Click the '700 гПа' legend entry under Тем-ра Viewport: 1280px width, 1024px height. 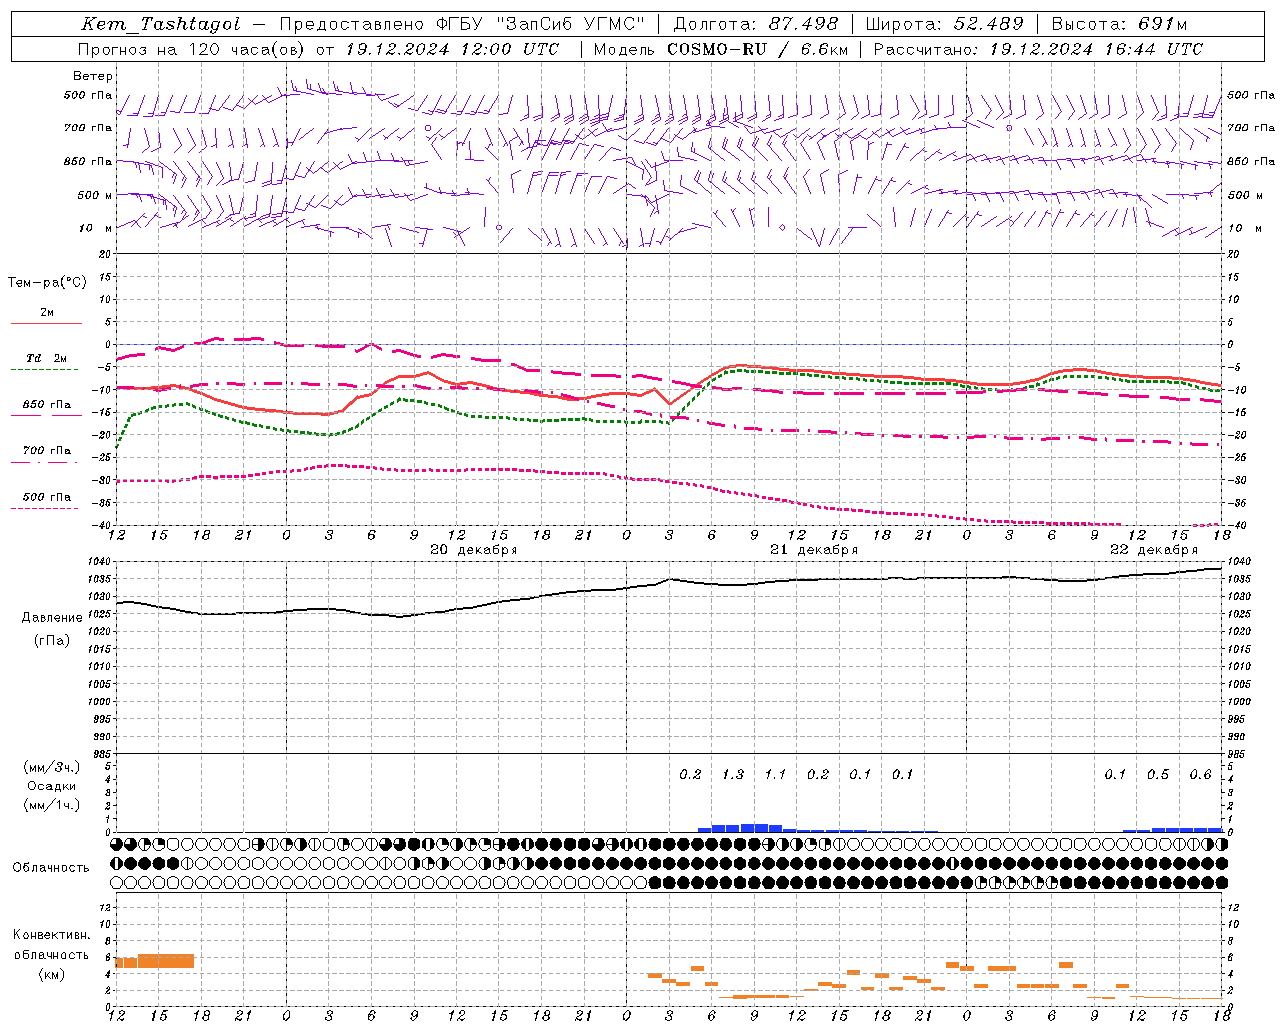click(47, 451)
